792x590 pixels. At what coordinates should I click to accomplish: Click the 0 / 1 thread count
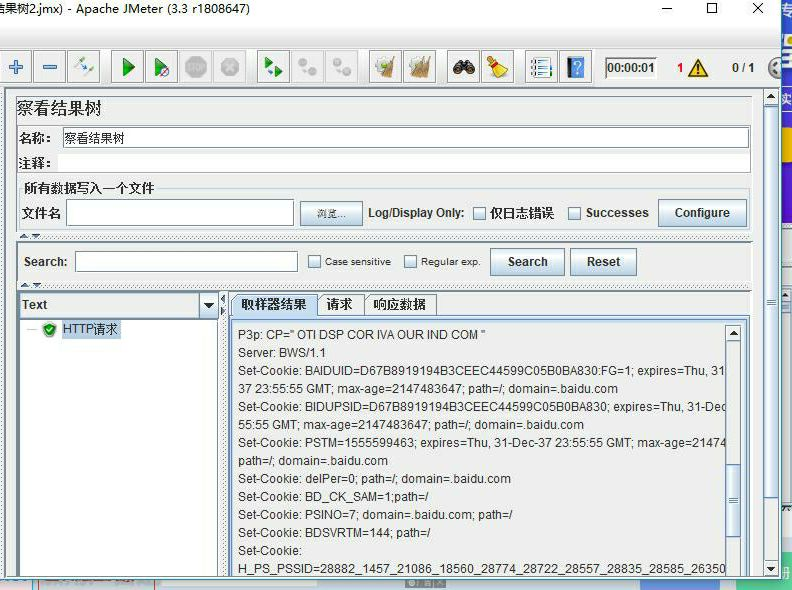(x=743, y=68)
